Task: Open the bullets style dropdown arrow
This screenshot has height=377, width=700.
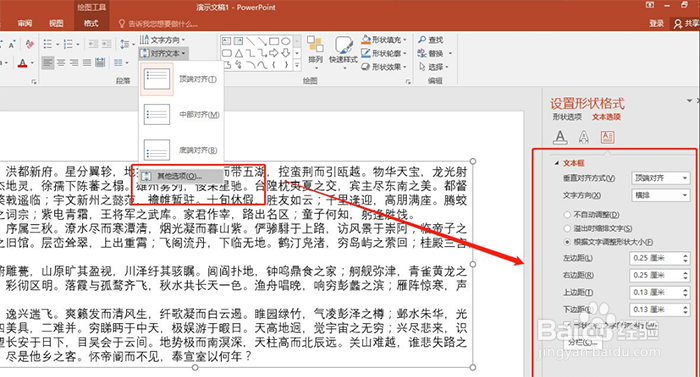Action: (x=57, y=44)
